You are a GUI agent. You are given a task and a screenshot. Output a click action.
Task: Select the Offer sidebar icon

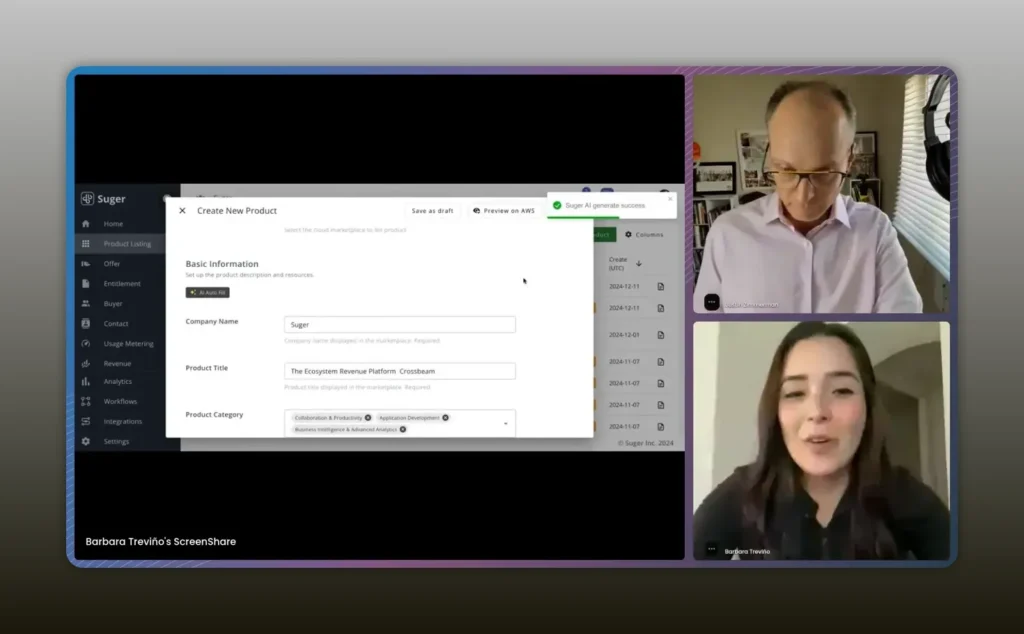(86, 264)
